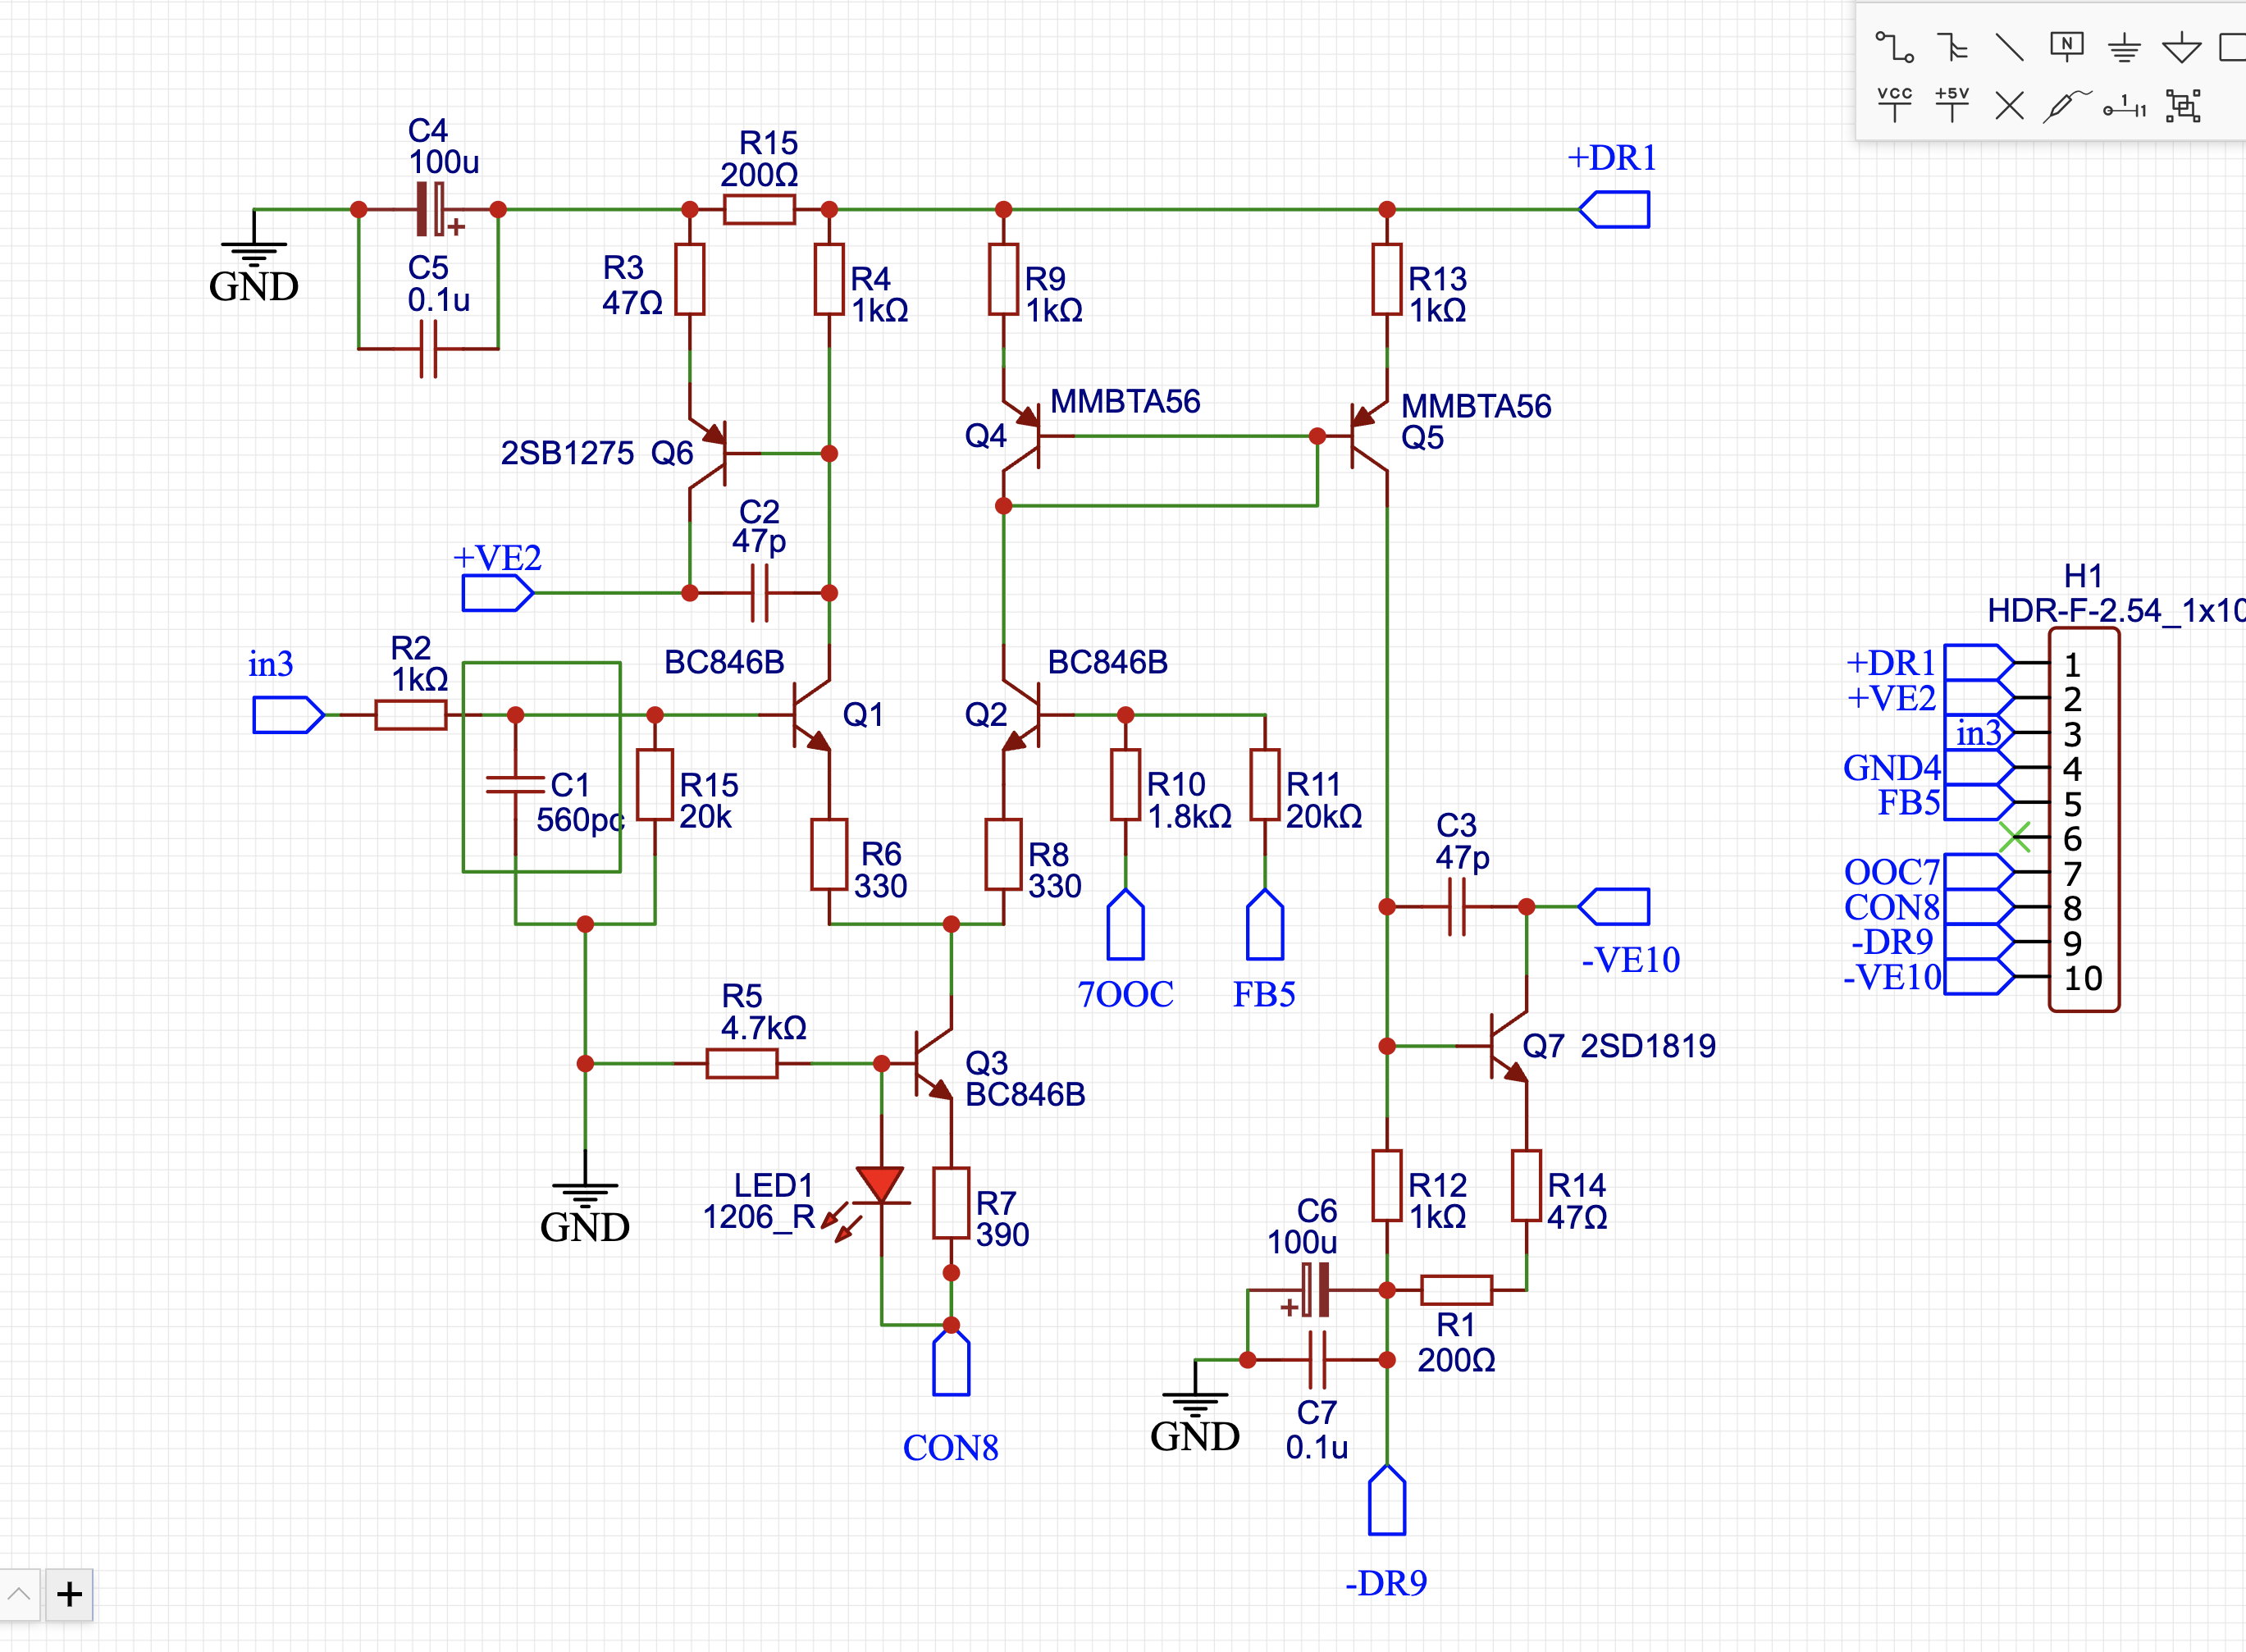Select capacitor C3 47p symbol
The width and height of the screenshot is (2246, 1652).
[1457, 907]
